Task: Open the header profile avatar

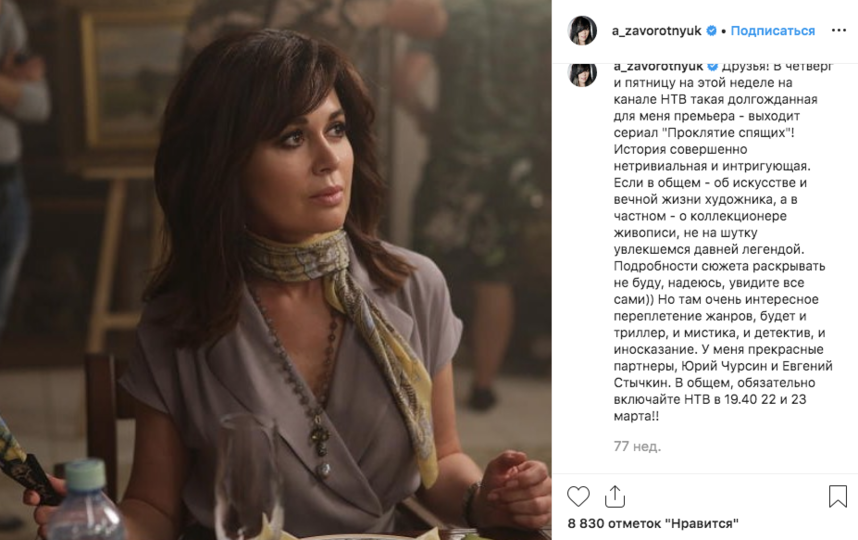Action: point(582,31)
